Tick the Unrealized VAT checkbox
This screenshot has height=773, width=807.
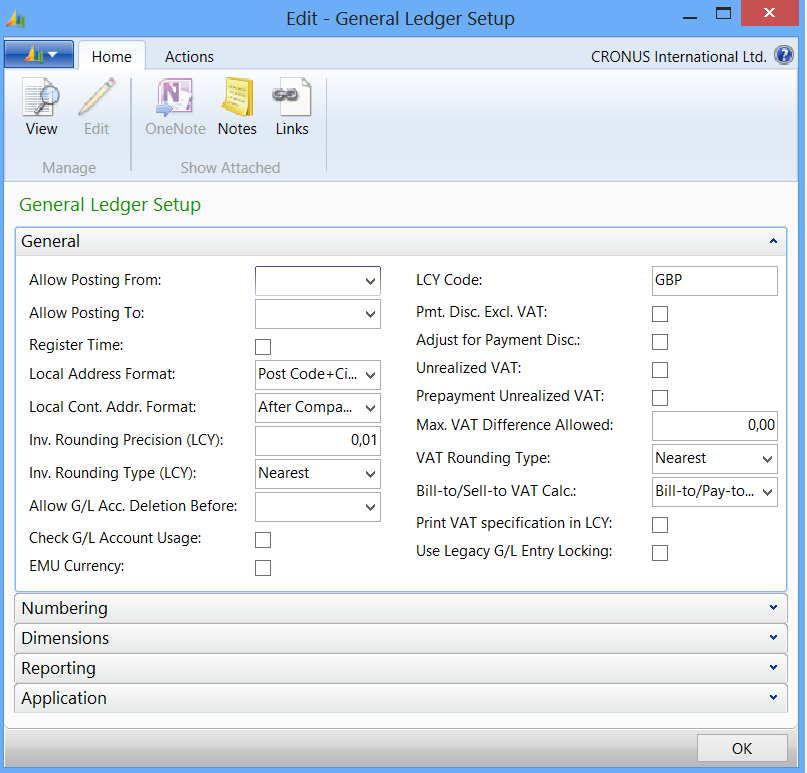point(660,370)
